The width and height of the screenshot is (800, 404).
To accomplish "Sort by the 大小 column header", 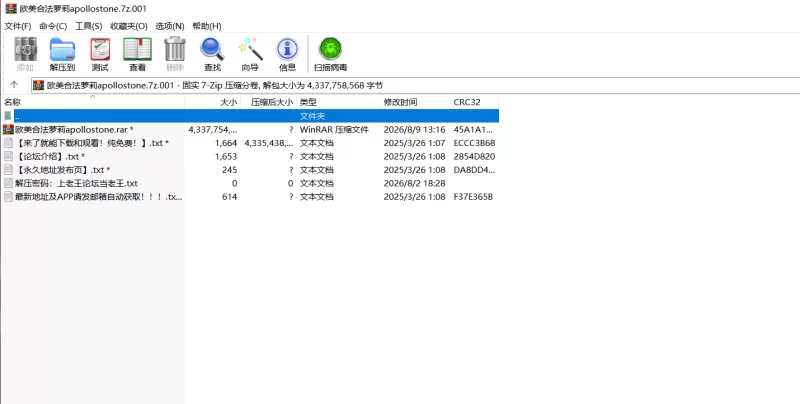I will [x=213, y=102].
